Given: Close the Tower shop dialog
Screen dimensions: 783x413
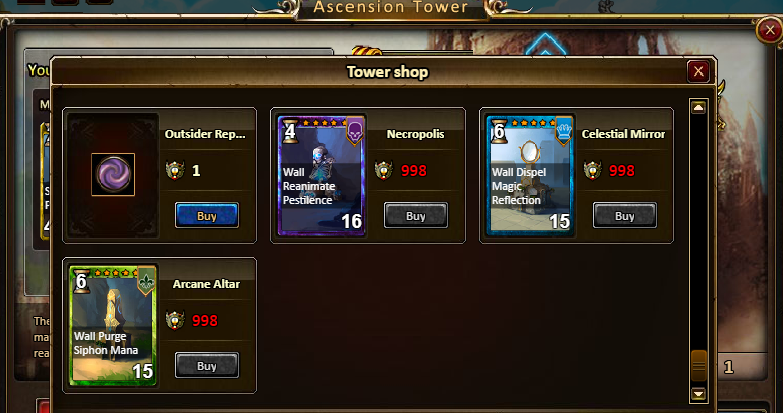Looking at the screenshot, I should pyautogui.click(x=699, y=71).
